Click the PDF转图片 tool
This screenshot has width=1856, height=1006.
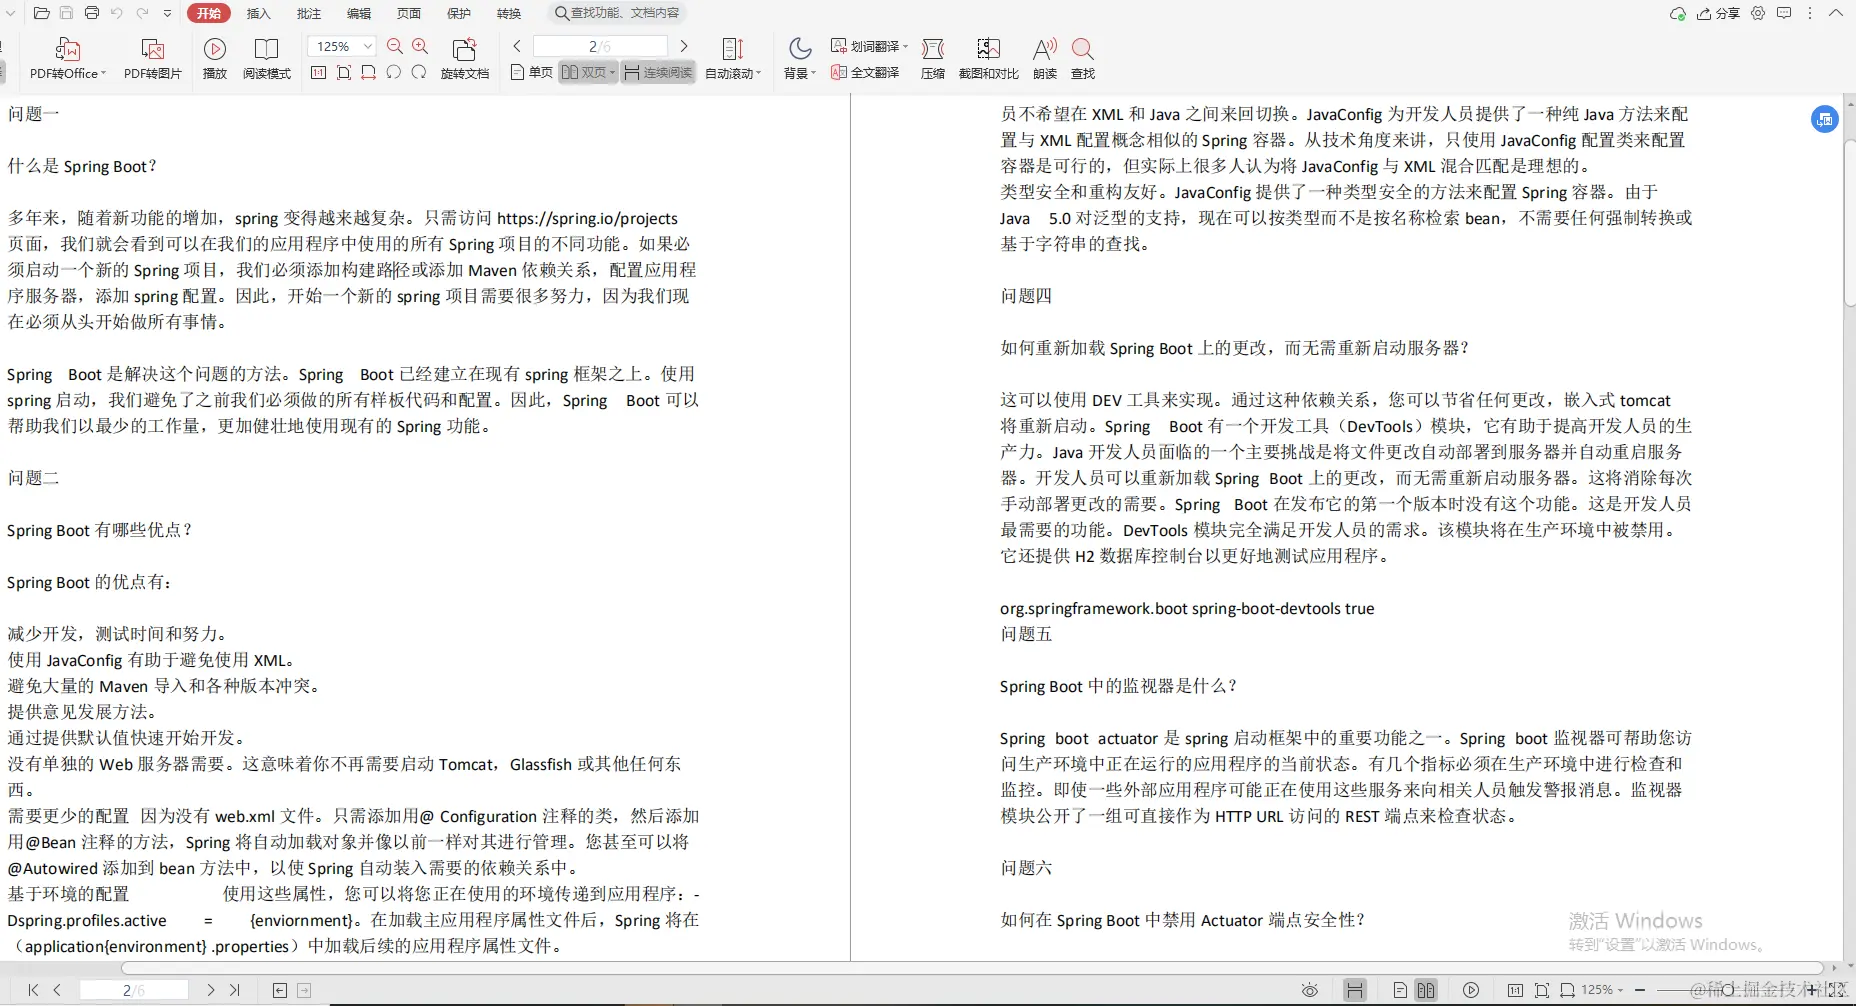(153, 59)
